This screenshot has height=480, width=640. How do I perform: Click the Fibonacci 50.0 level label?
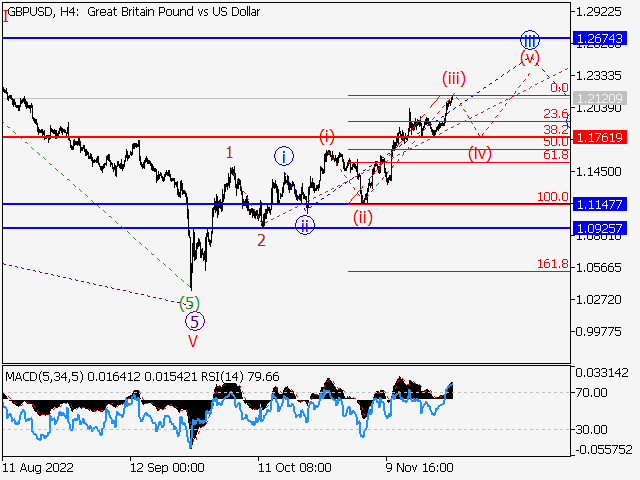click(x=556, y=142)
